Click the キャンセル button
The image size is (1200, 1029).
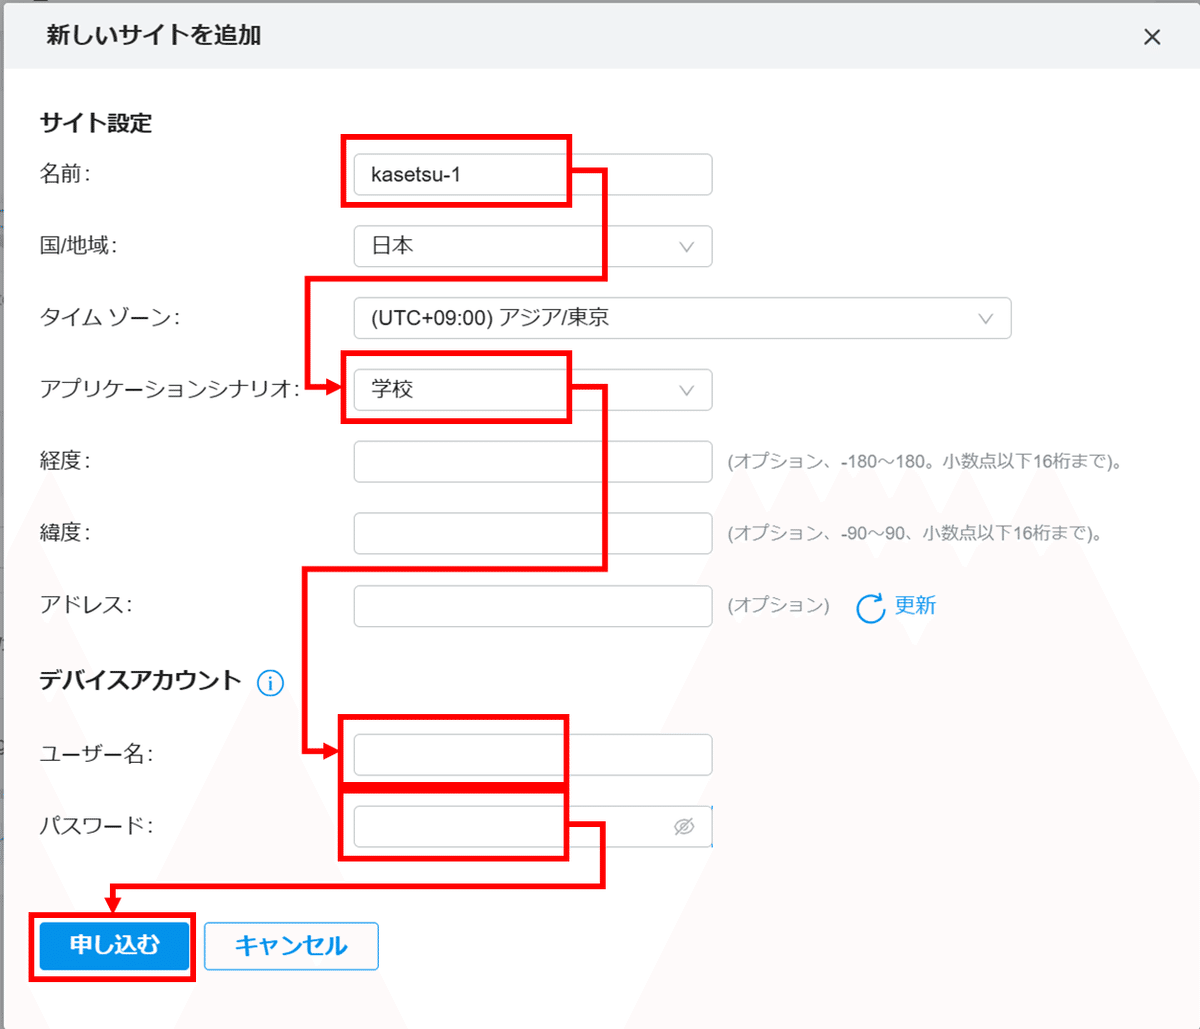[290, 945]
